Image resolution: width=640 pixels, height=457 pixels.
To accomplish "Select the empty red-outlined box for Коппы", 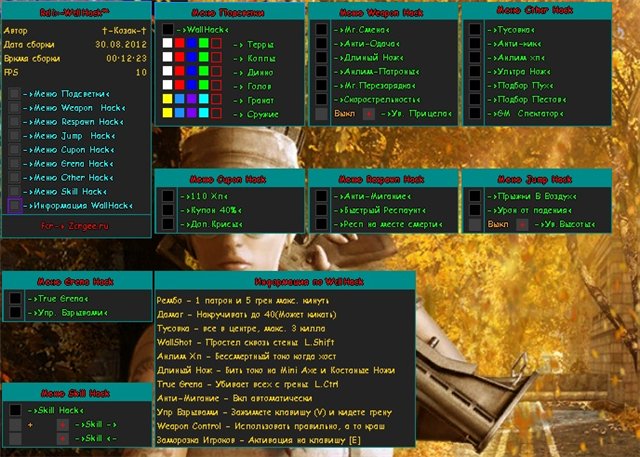I will [x=216, y=57].
